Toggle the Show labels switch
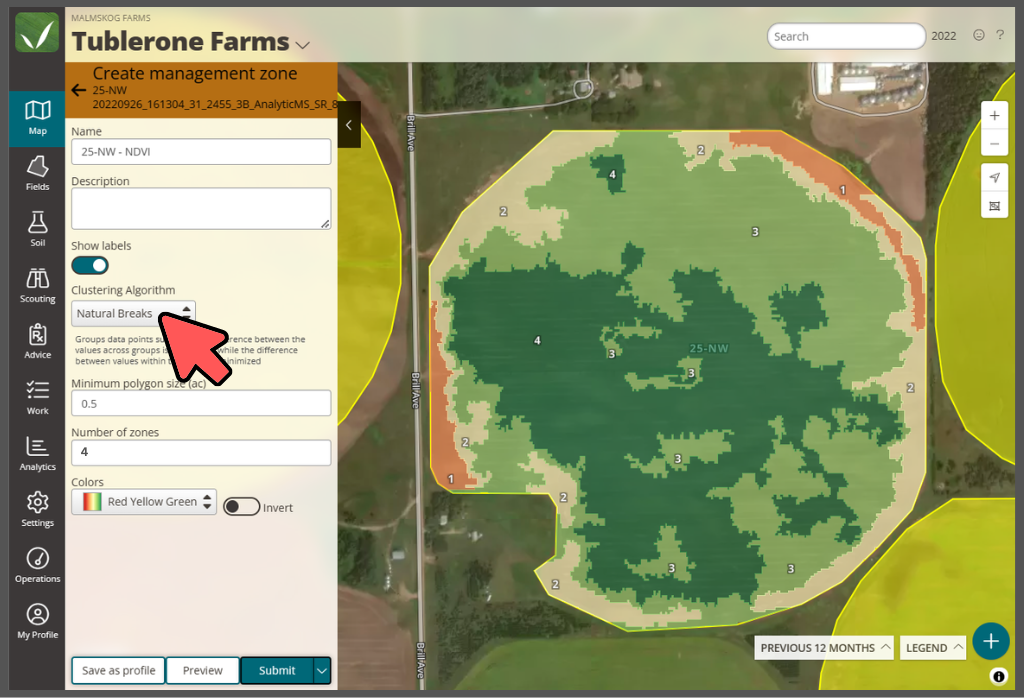Image resolution: width=1024 pixels, height=700 pixels. [x=90, y=266]
